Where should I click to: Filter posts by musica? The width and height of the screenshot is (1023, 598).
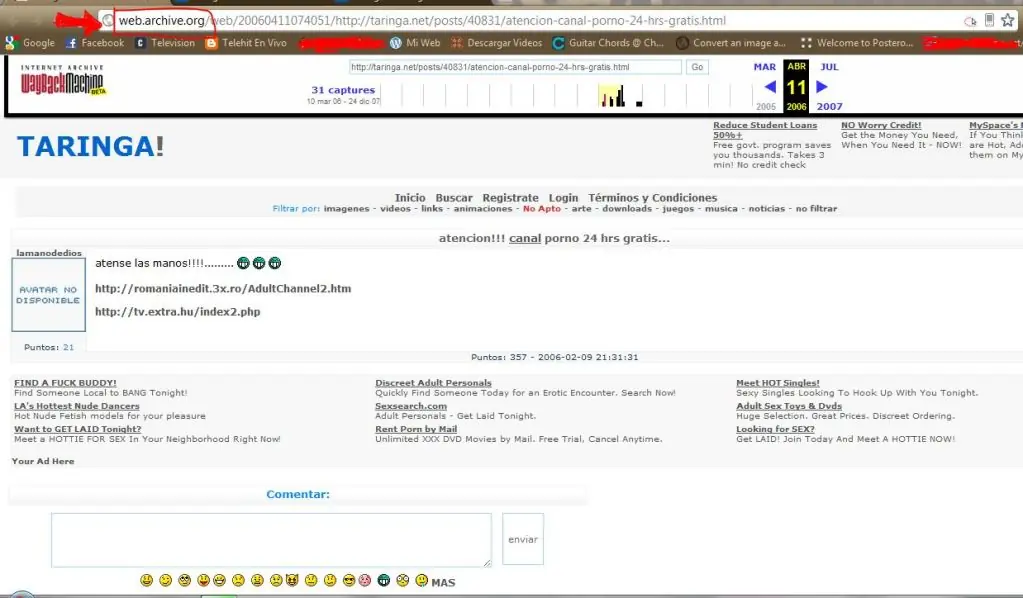click(721, 209)
